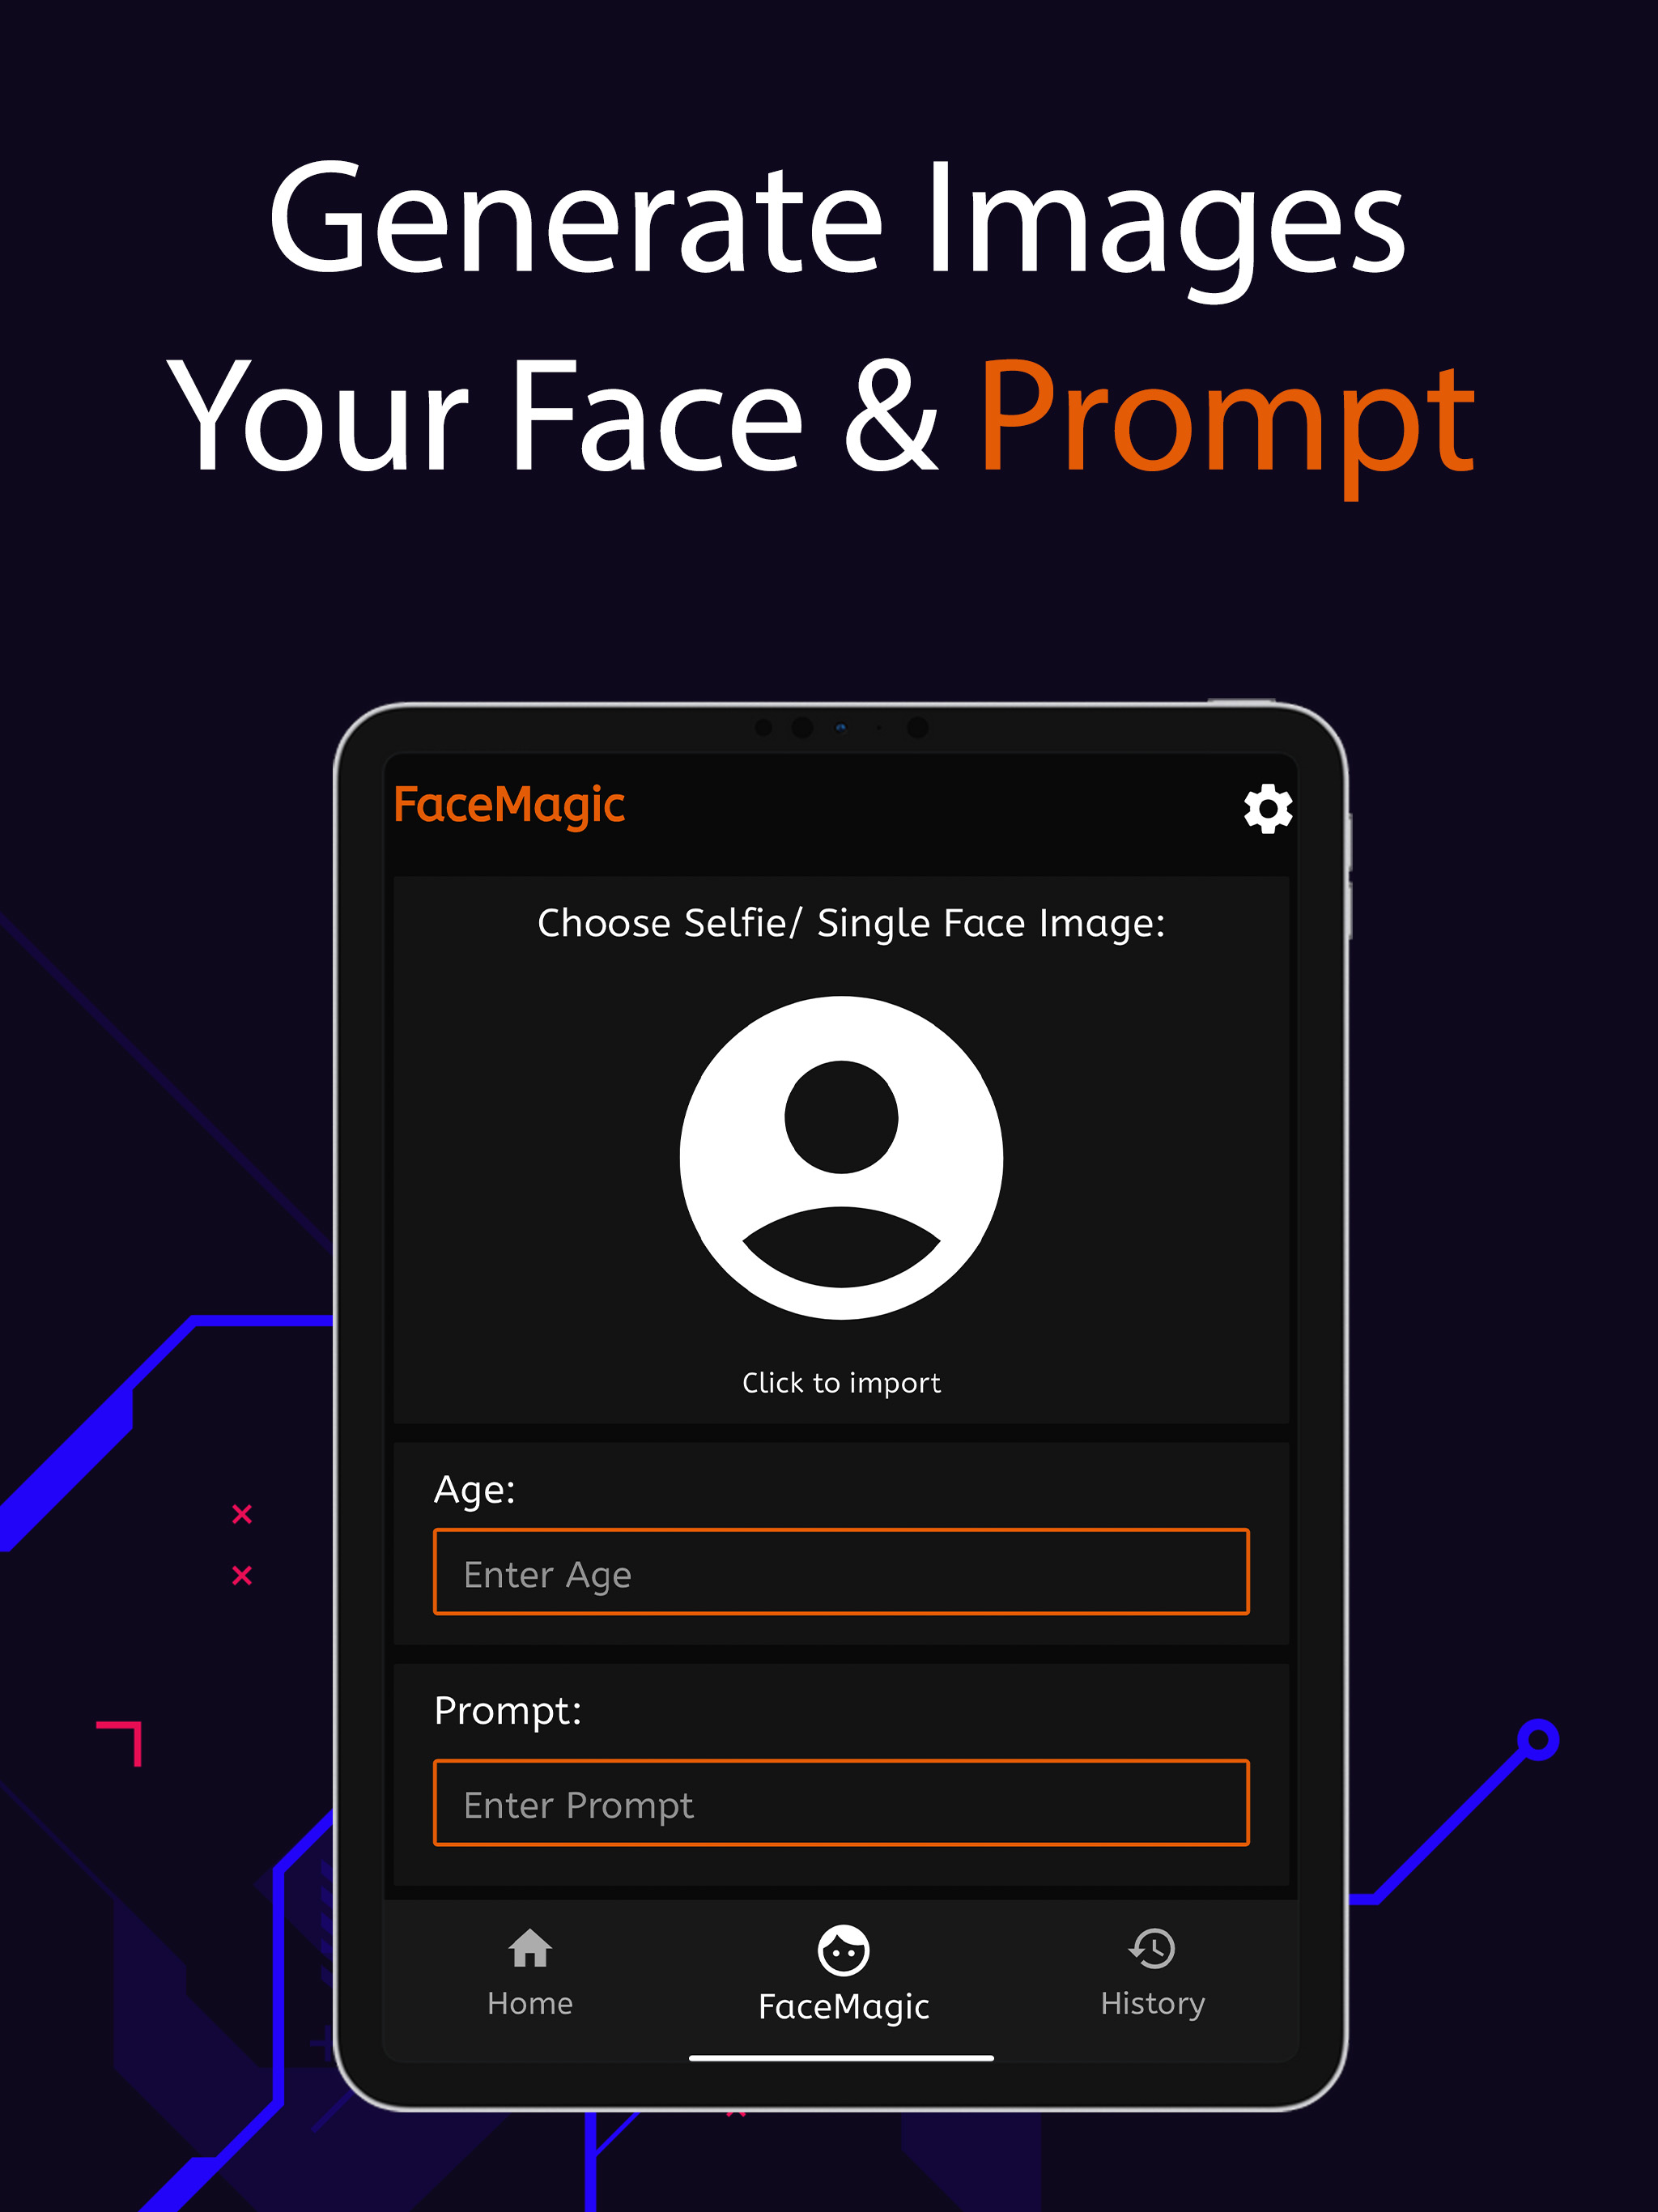Select the FaceMagic tab label
1658x2212 pixels.
[x=843, y=2007]
